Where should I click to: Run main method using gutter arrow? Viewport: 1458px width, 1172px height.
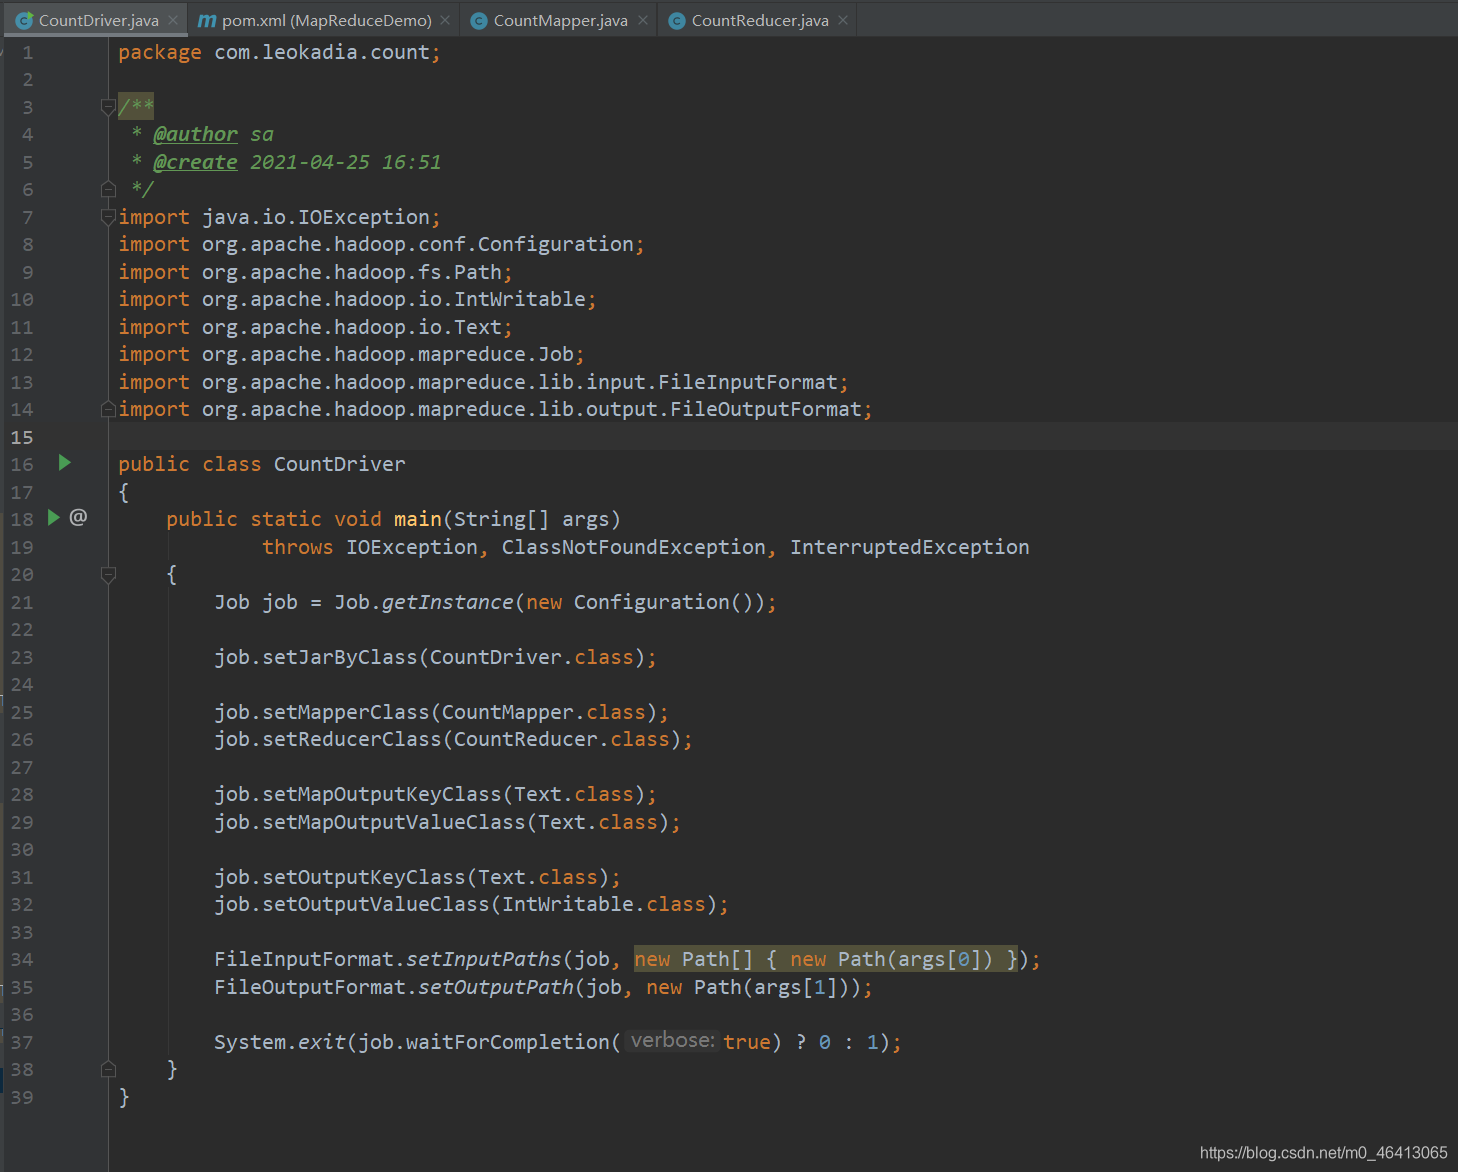tap(54, 517)
